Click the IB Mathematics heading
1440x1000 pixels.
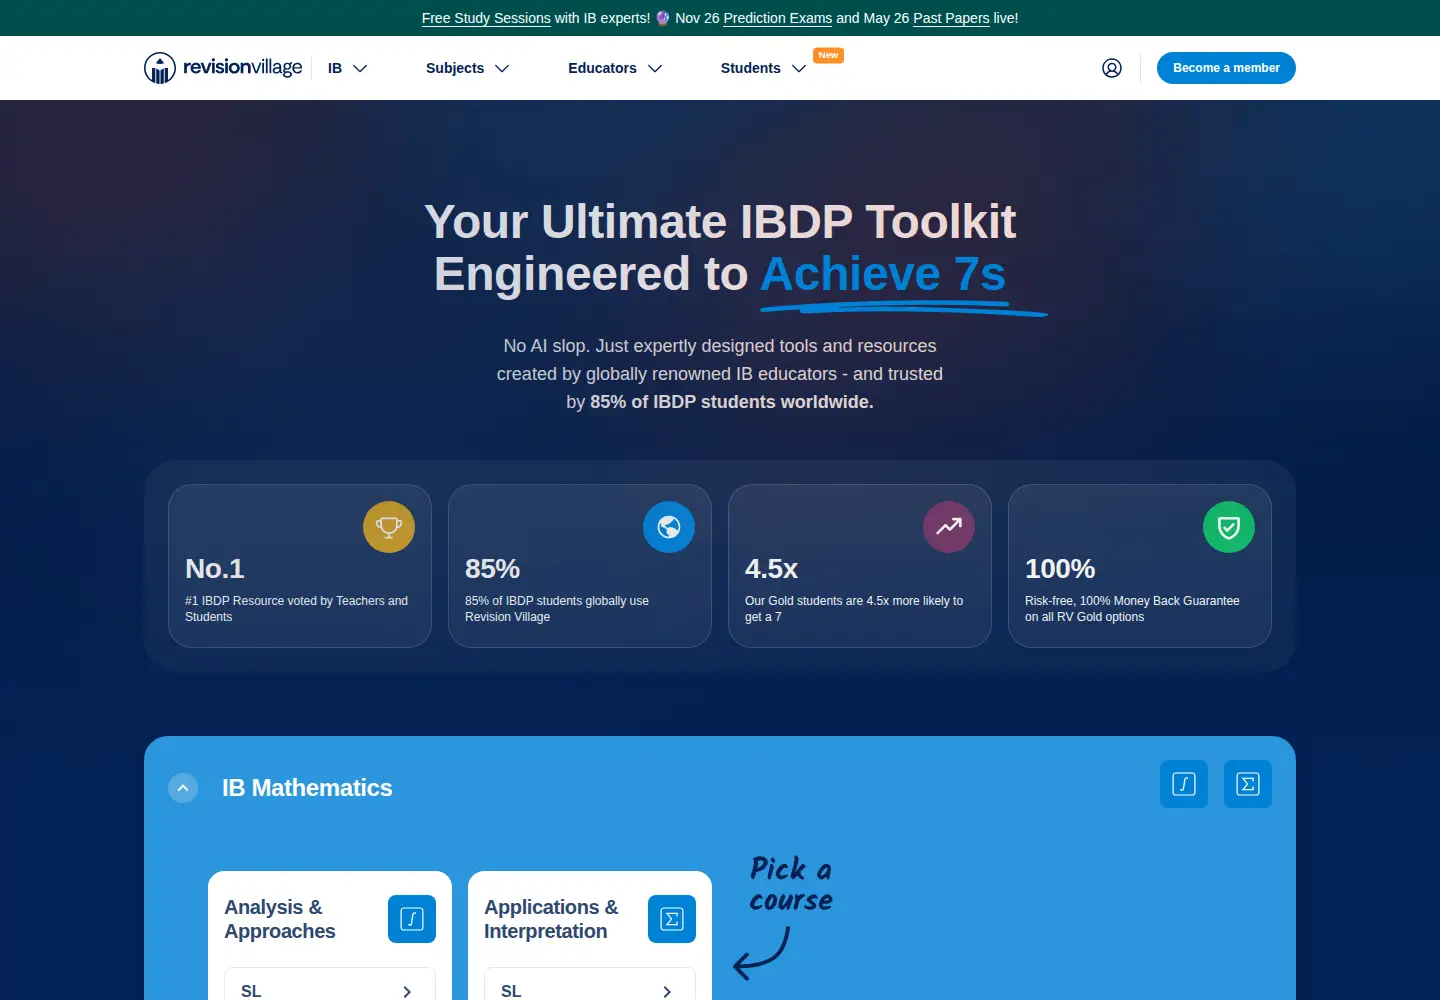[x=307, y=788]
